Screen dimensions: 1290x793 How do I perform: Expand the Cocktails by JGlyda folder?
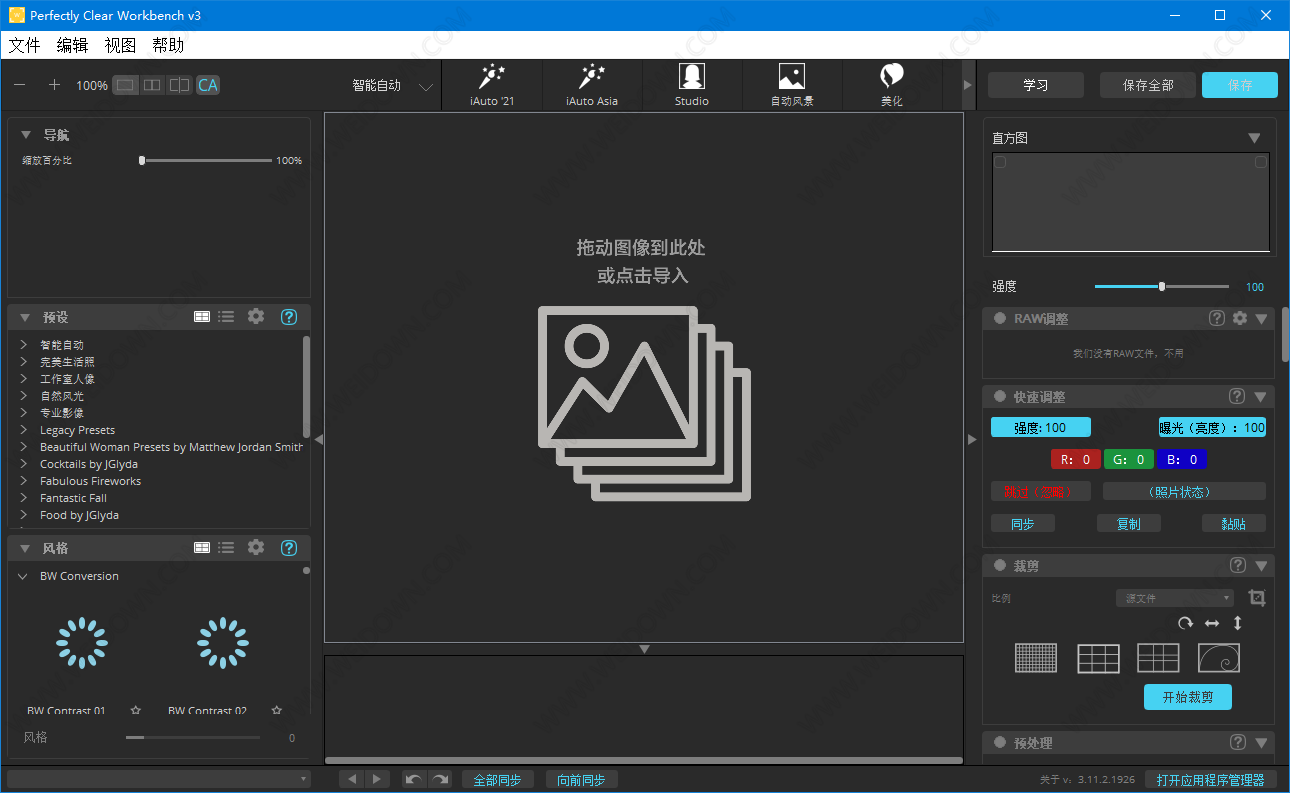point(23,464)
